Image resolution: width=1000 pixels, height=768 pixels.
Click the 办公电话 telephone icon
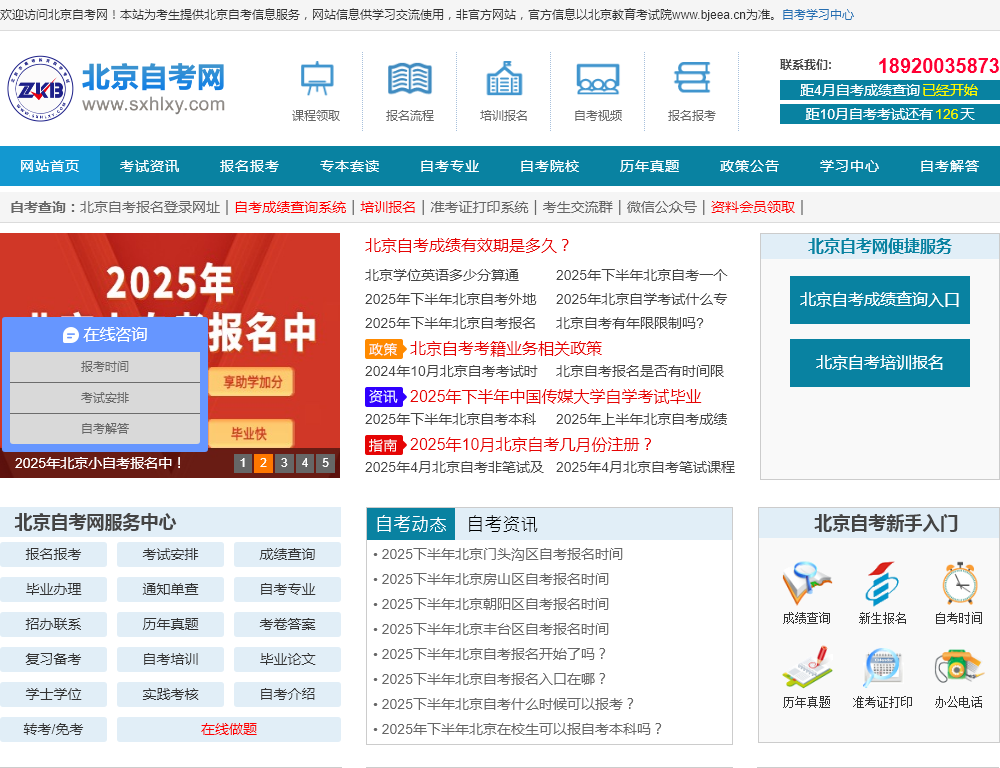(x=958, y=668)
